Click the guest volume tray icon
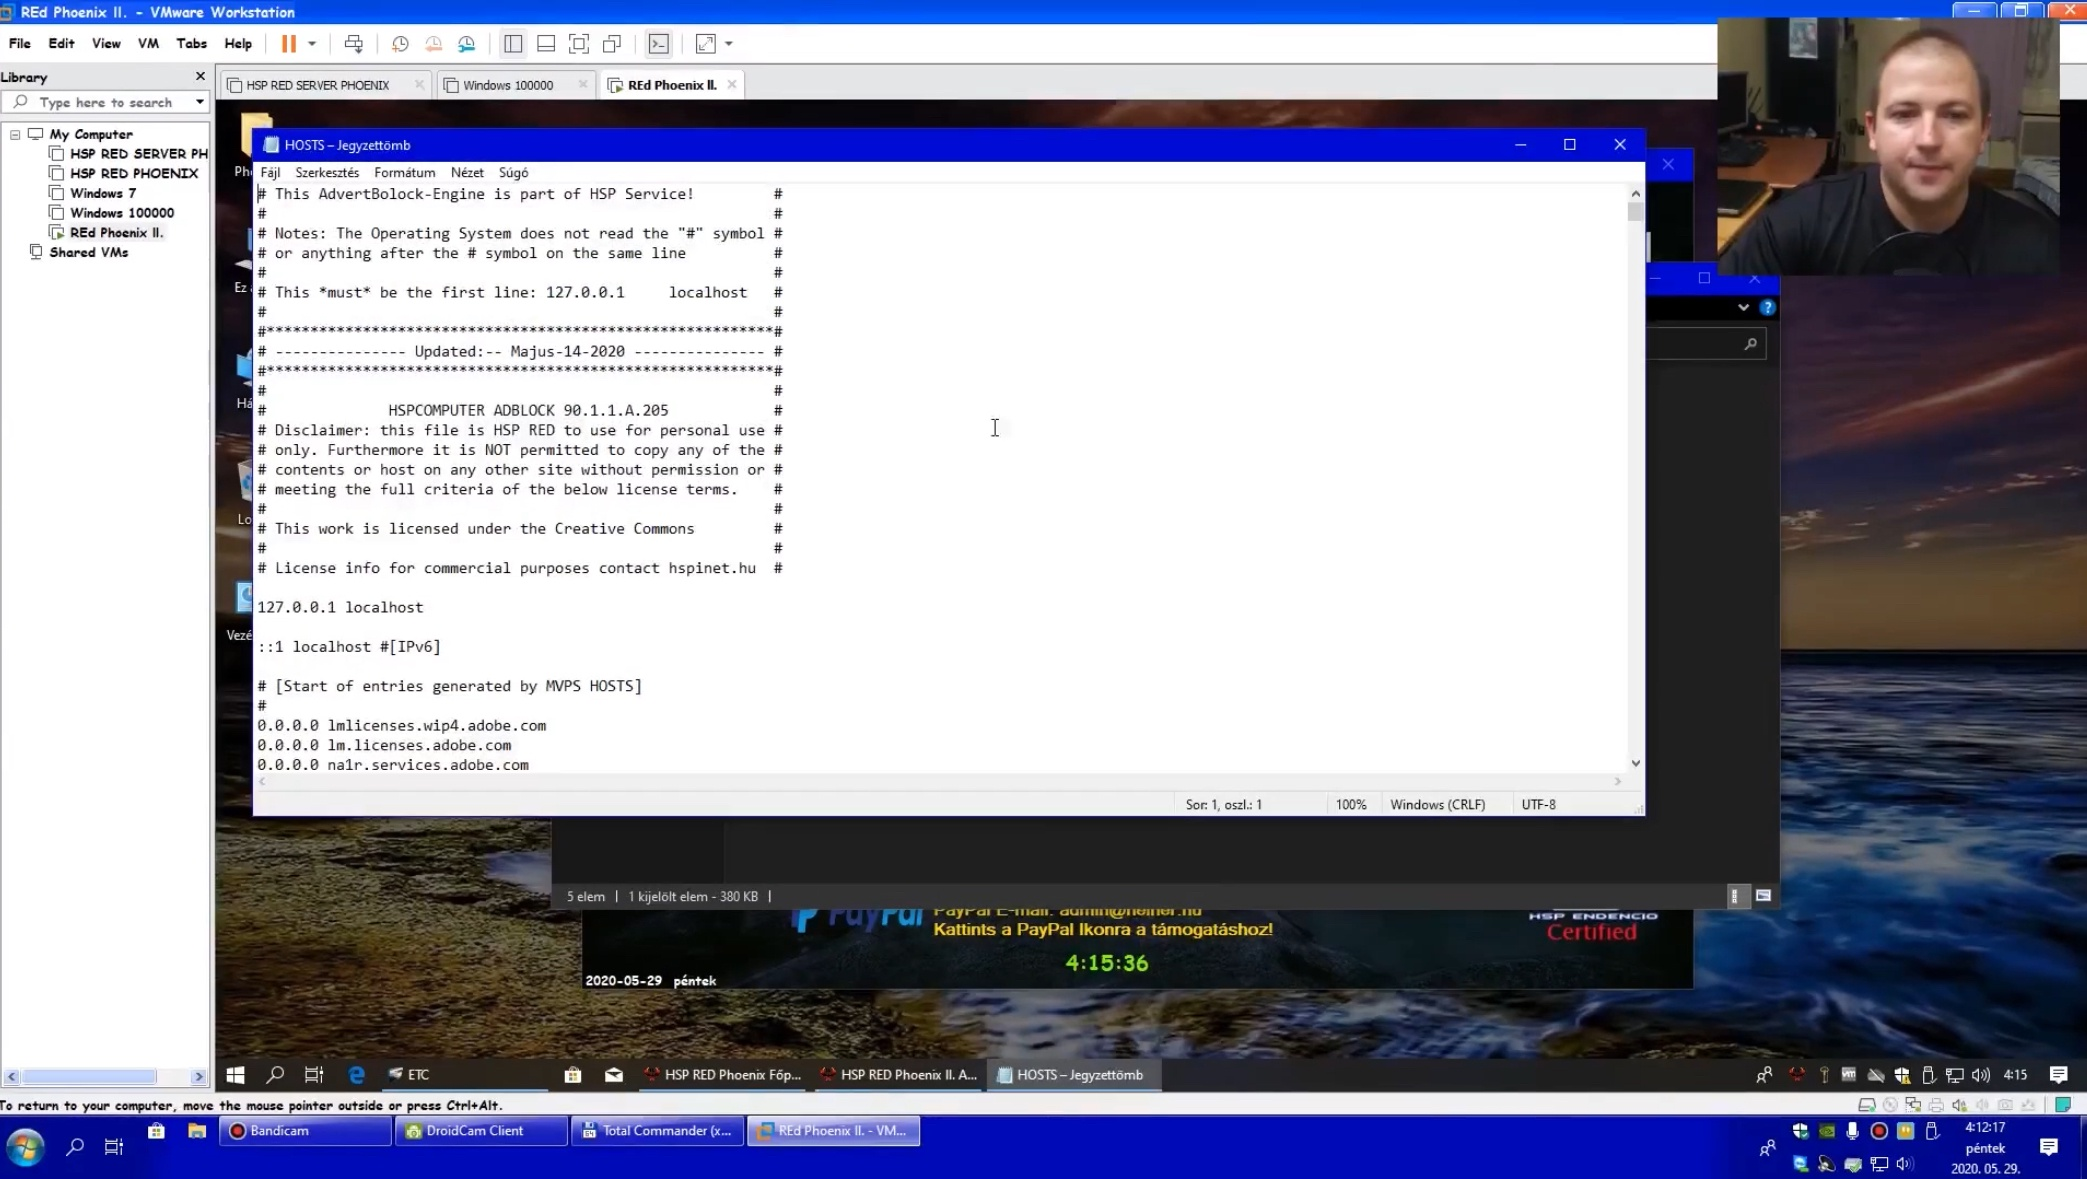The width and height of the screenshot is (2087, 1179). coord(1981,1075)
